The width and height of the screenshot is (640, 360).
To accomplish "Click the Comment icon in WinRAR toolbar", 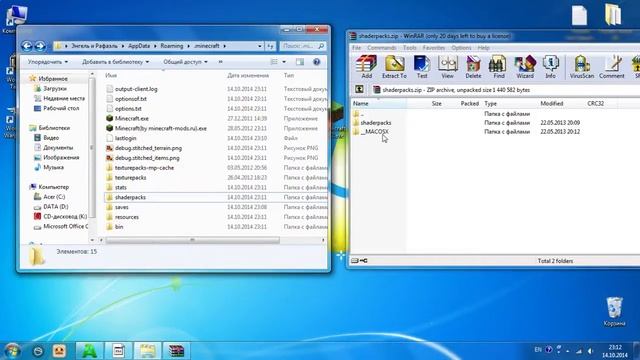I will click(611, 67).
